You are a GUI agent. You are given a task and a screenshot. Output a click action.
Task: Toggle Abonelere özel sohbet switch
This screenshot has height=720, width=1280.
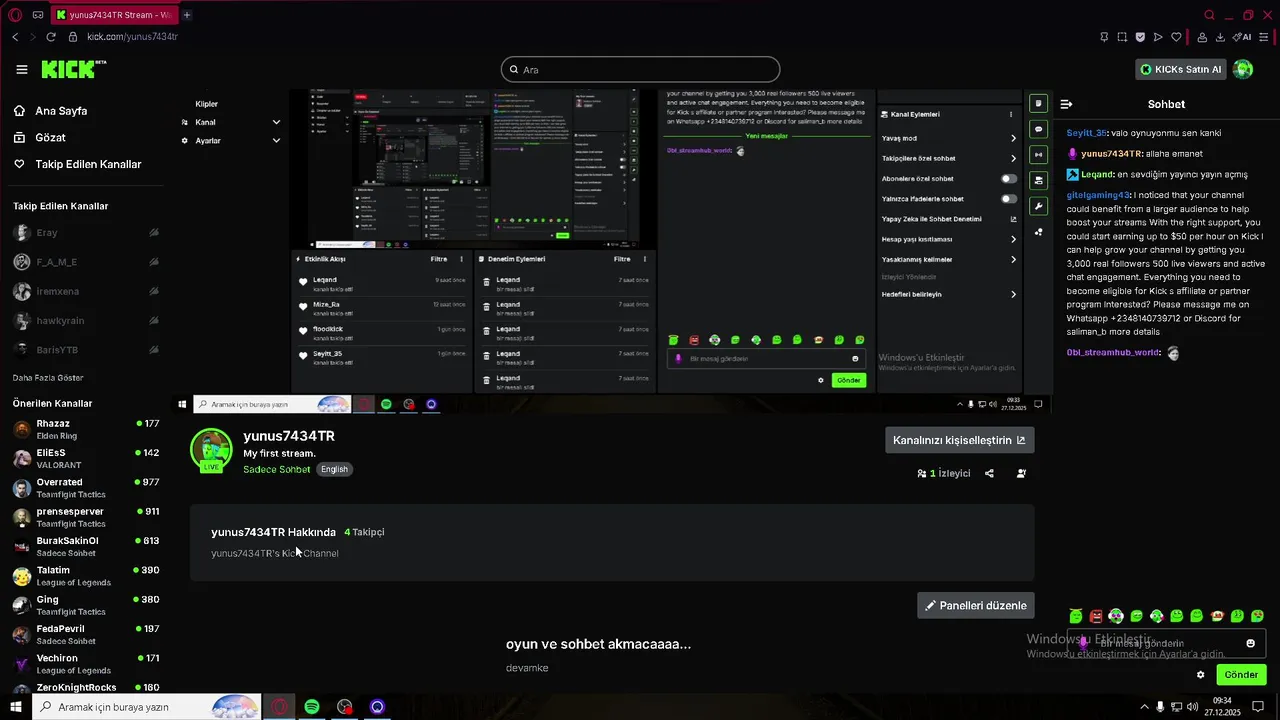(1009, 179)
